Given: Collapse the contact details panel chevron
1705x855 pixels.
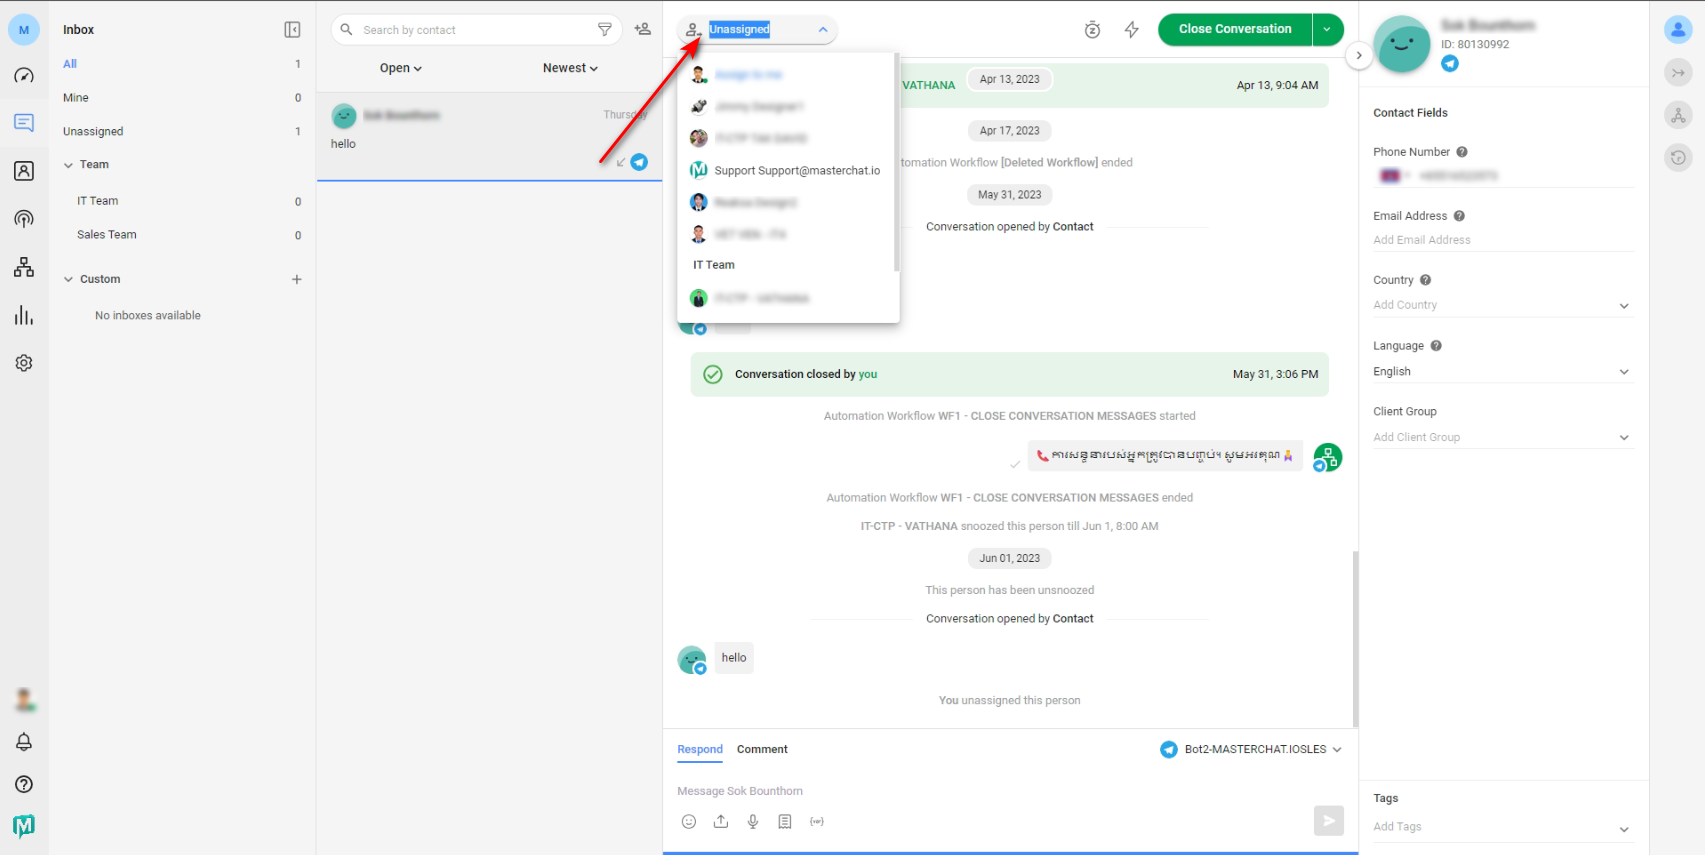Looking at the screenshot, I should [x=1359, y=56].
